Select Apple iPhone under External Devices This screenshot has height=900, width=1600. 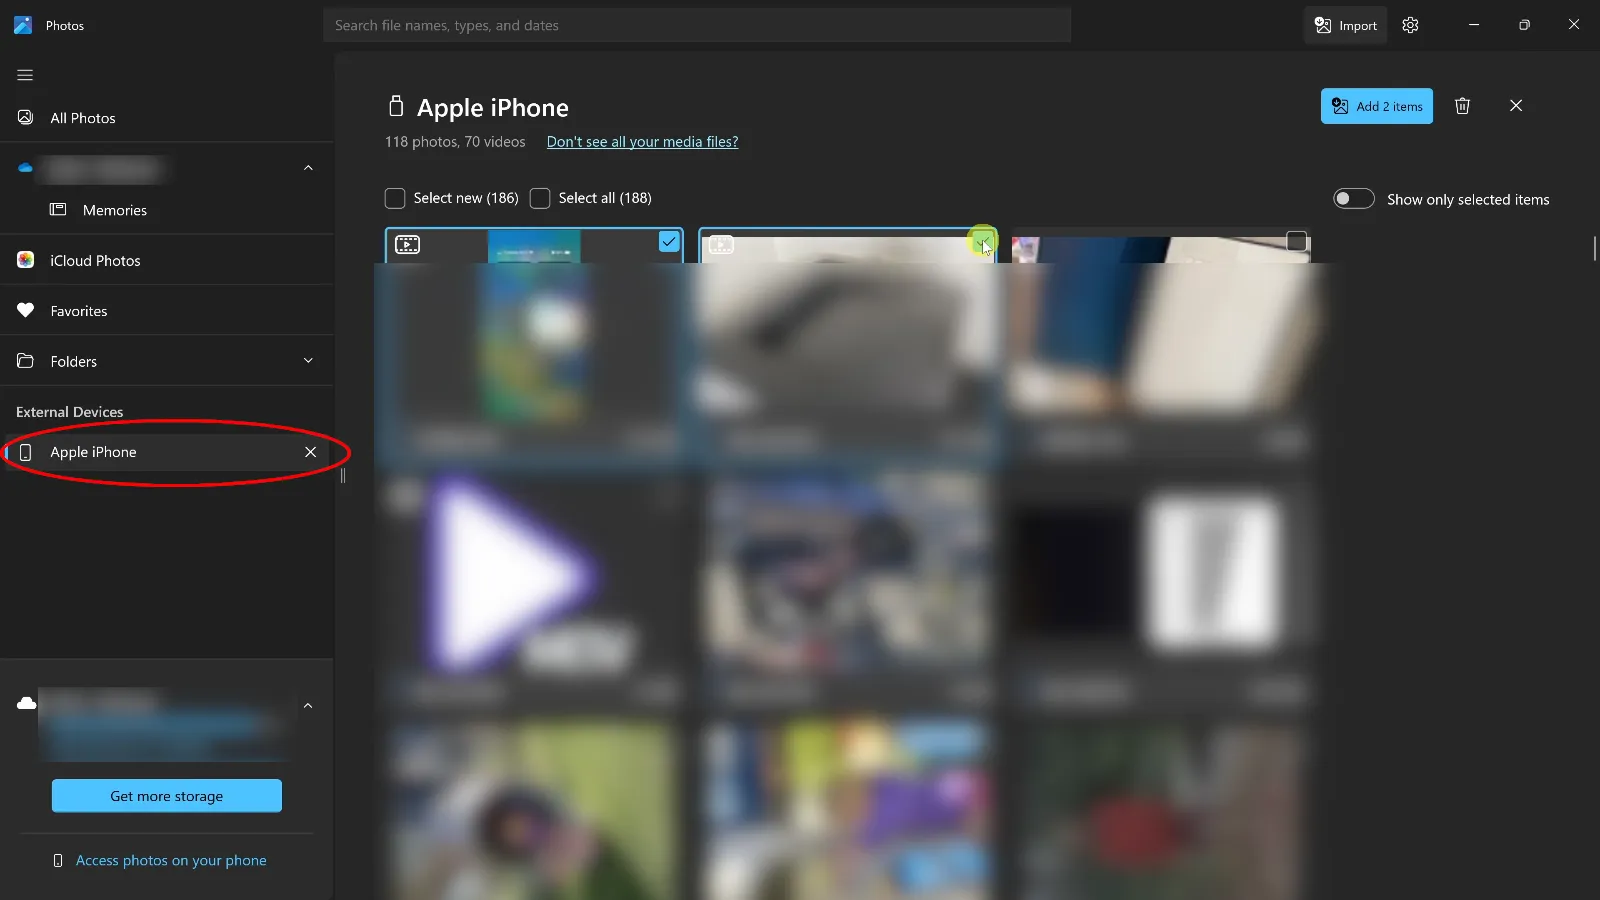(94, 452)
